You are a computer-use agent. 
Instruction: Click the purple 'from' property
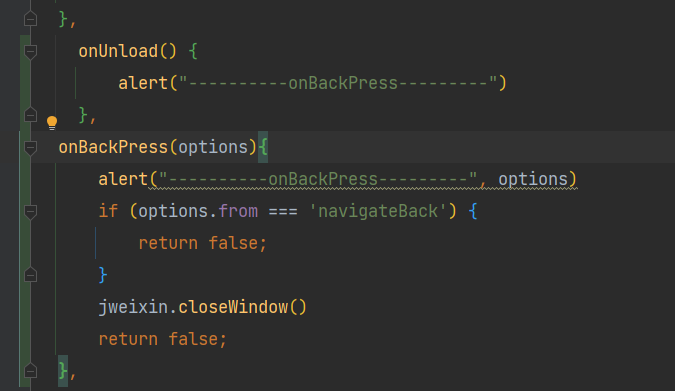tap(238, 211)
